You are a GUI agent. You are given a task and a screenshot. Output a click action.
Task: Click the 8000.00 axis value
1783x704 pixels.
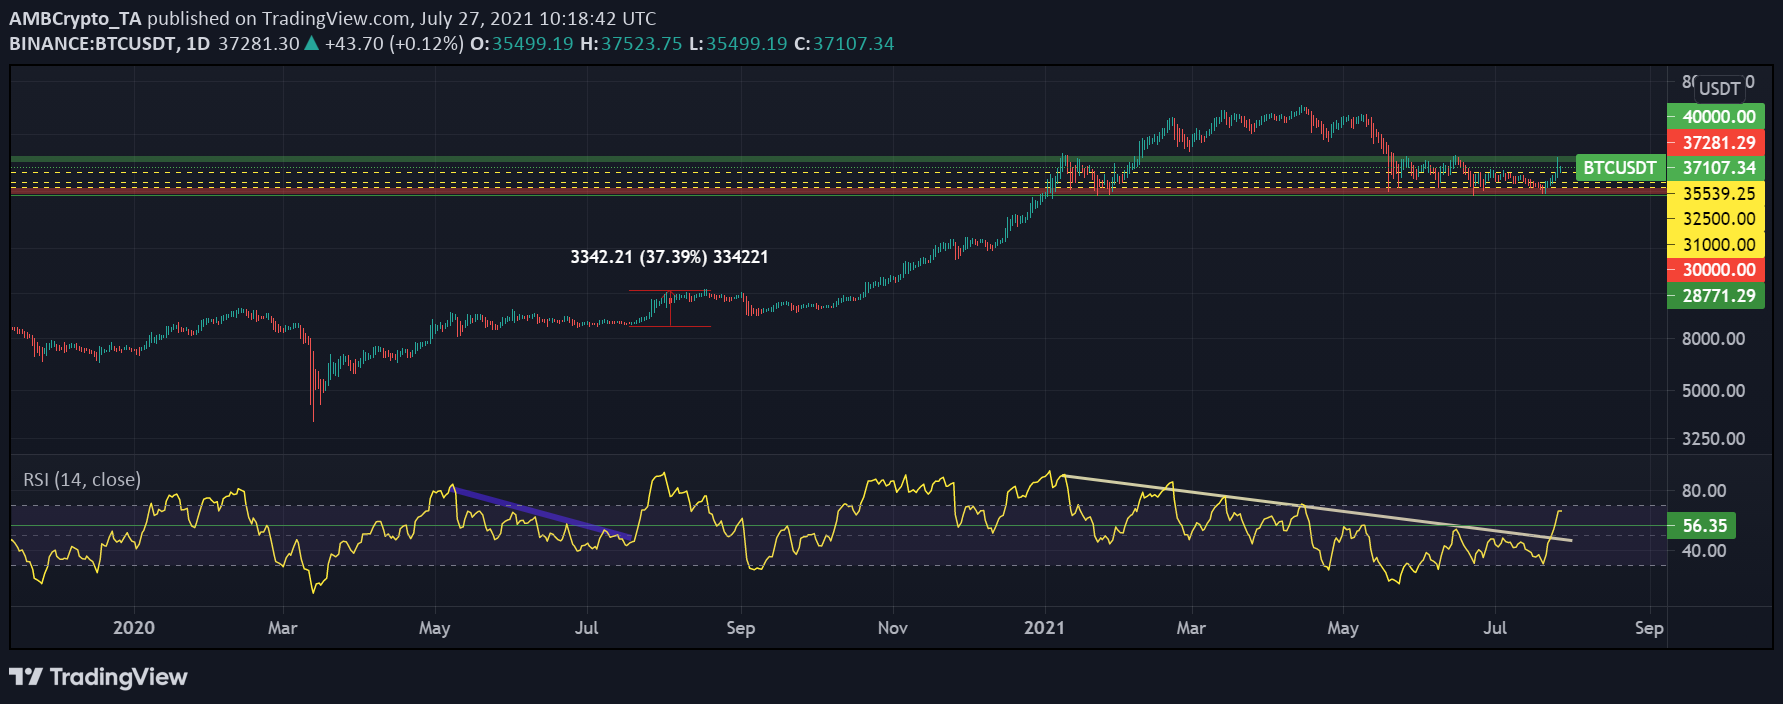1714,339
